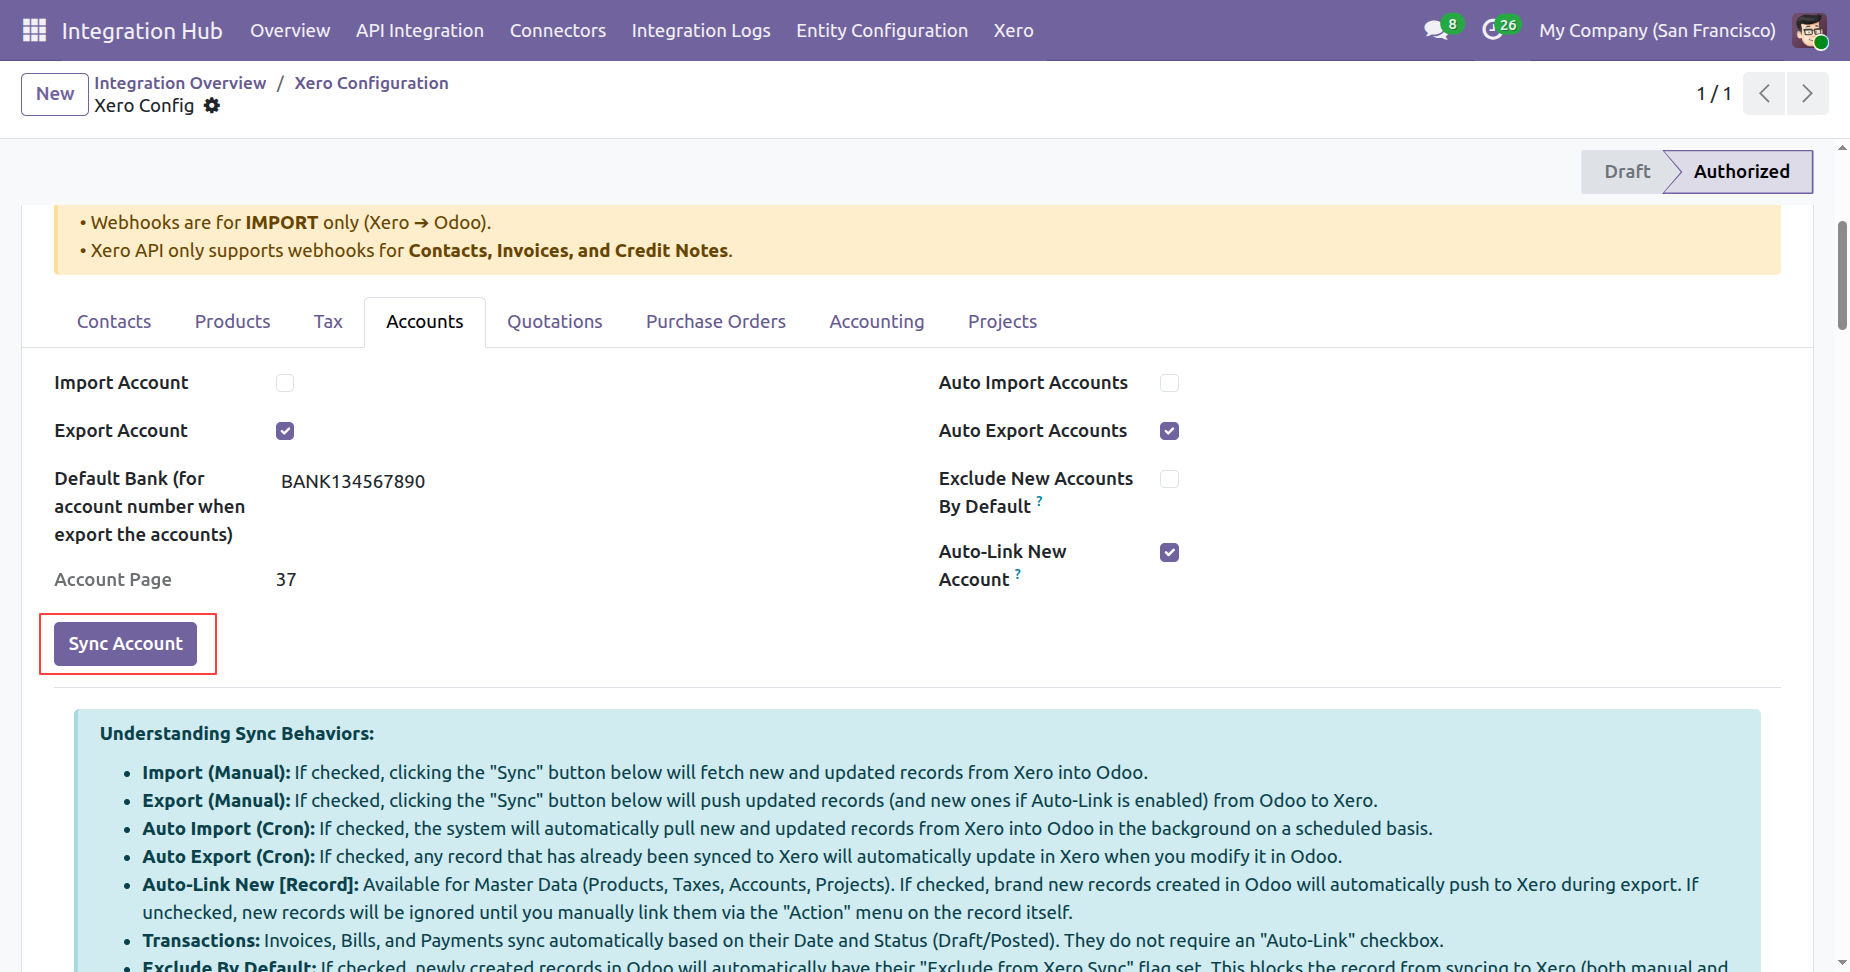Go to Integration Overview breadcrumb
This screenshot has width=1850, height=972.
click(180, 83)
